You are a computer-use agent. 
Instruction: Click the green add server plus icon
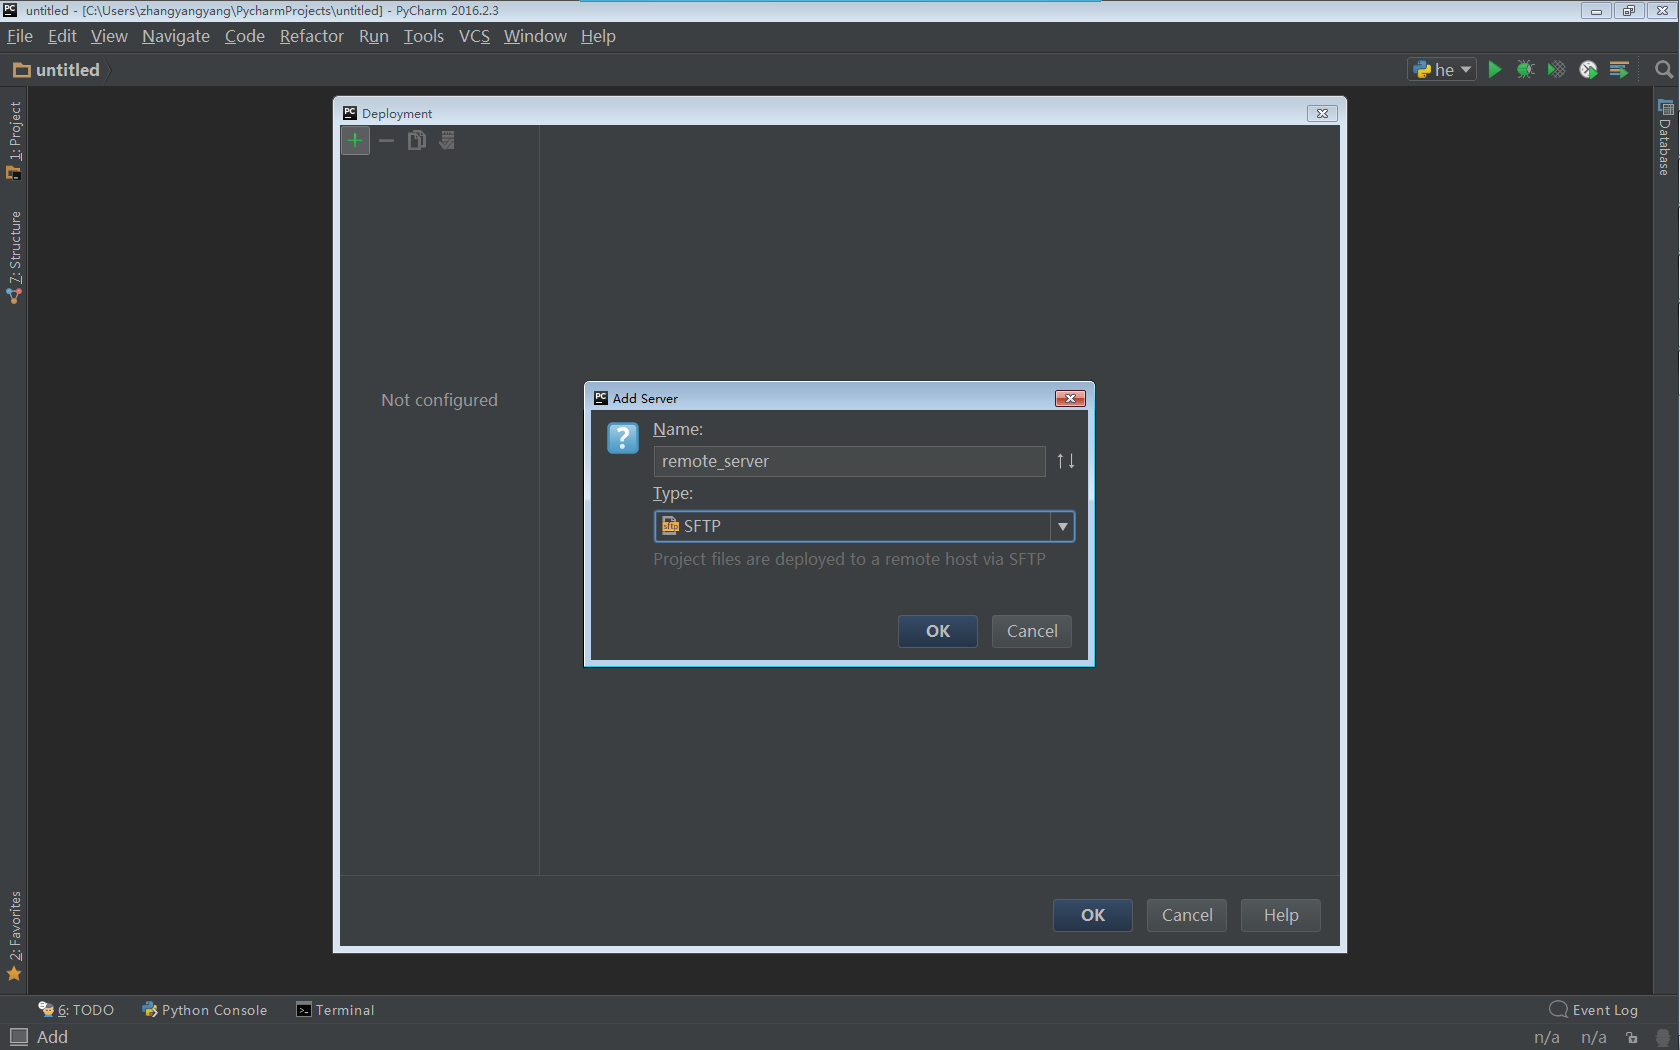tap(355, 140)
